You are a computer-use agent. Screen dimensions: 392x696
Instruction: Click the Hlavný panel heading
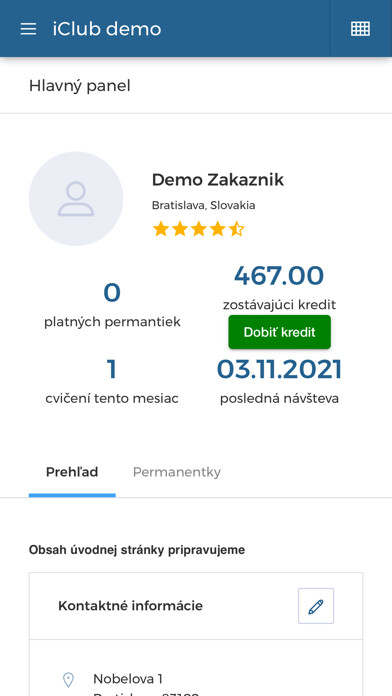(x=80, y=86)
